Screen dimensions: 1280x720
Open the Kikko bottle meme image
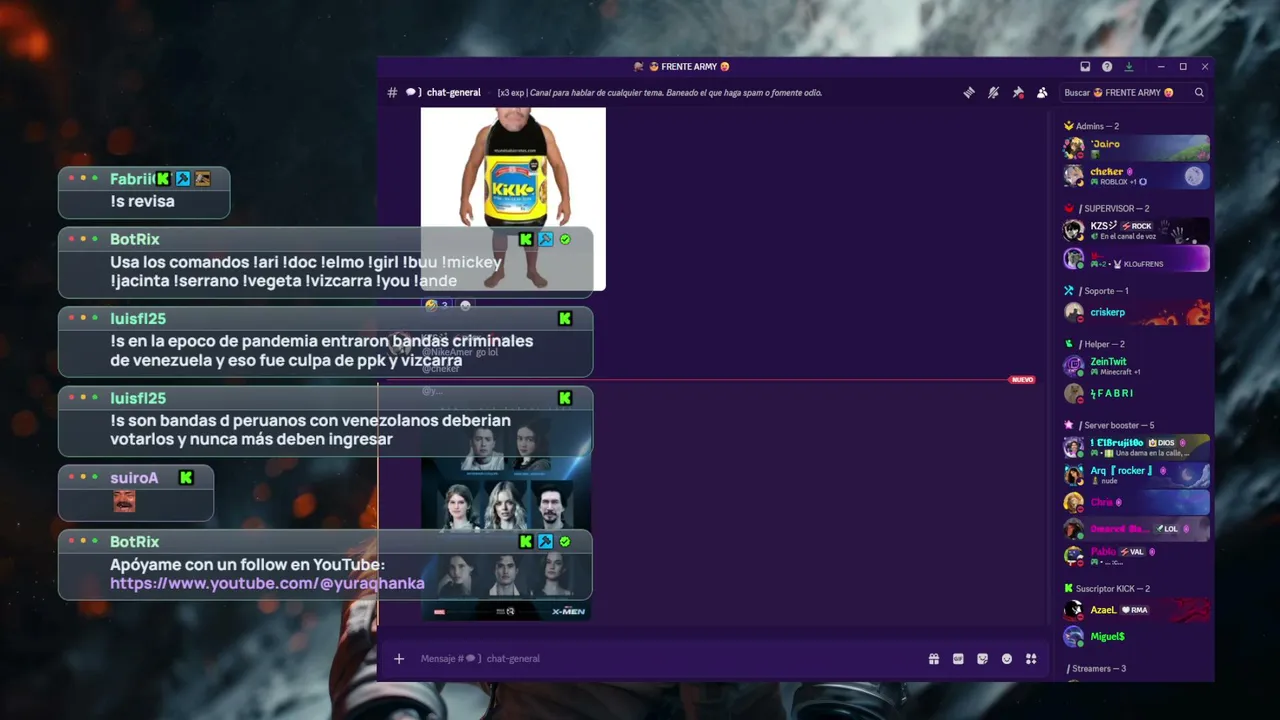coord(513,198)
